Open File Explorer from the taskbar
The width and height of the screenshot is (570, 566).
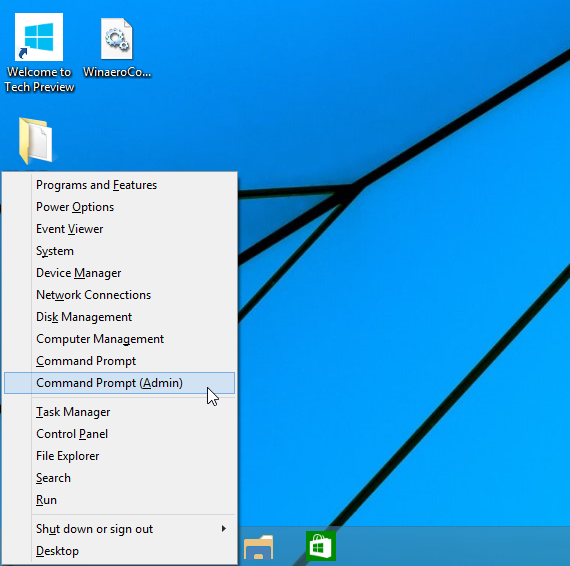258,547
